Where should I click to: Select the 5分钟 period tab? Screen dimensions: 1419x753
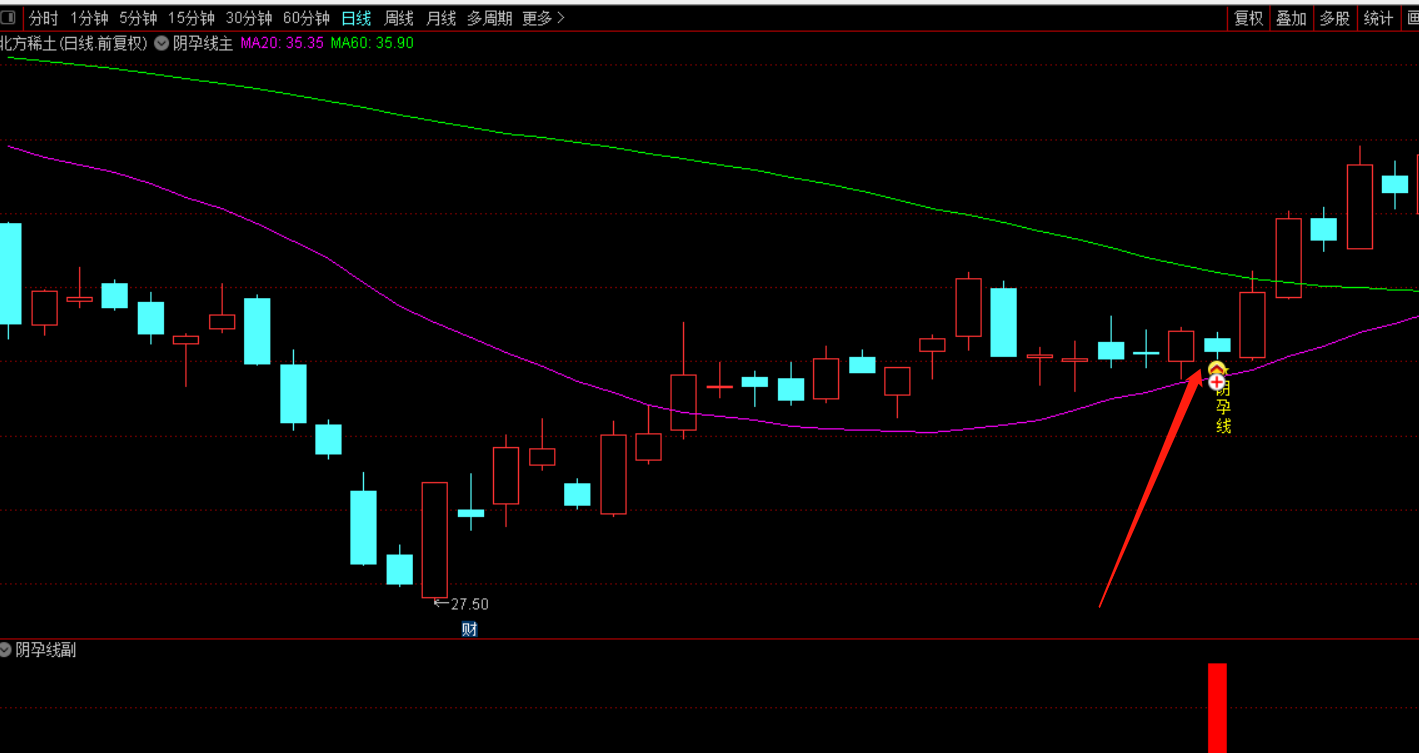pos(138,18)
